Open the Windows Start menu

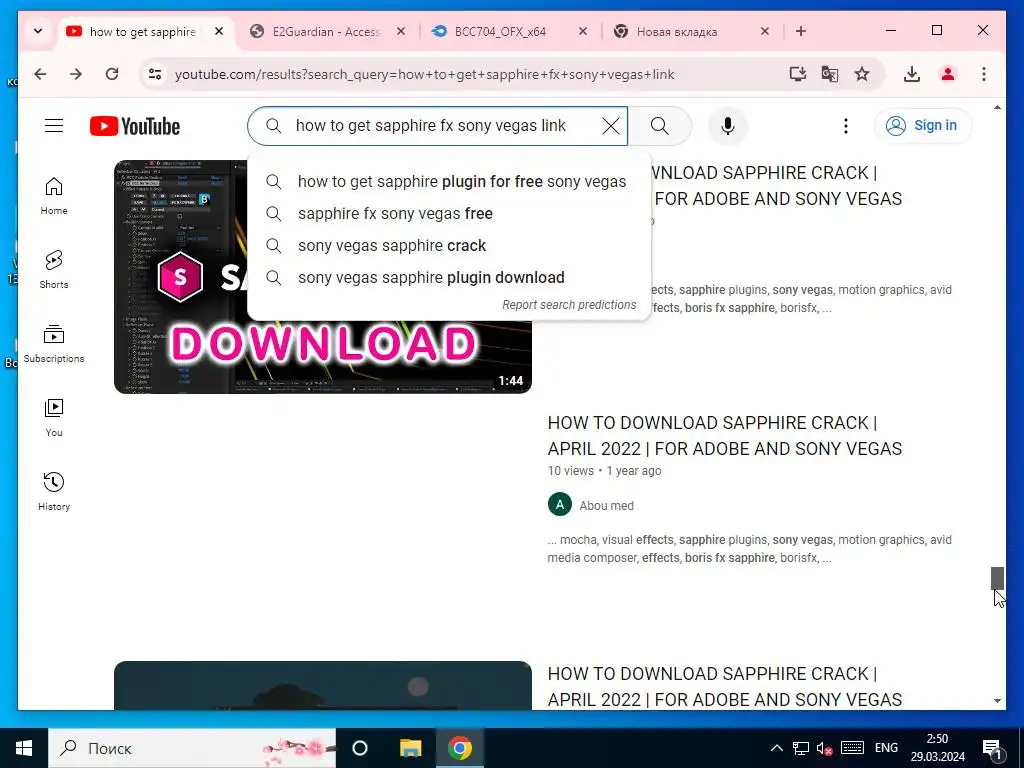click(x=24, y=748)
